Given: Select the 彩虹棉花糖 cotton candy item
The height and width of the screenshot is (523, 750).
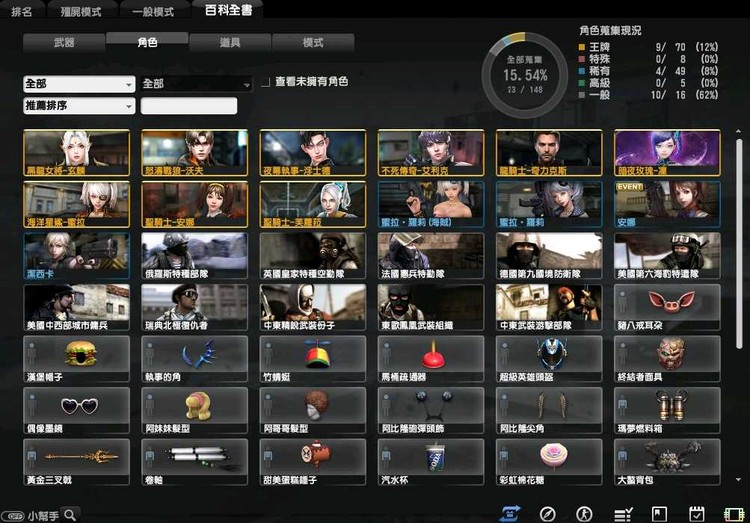Looking at the screenshot, I should point(549,462).
